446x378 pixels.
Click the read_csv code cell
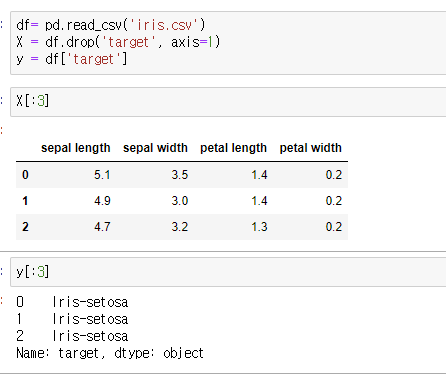(228, 43)
